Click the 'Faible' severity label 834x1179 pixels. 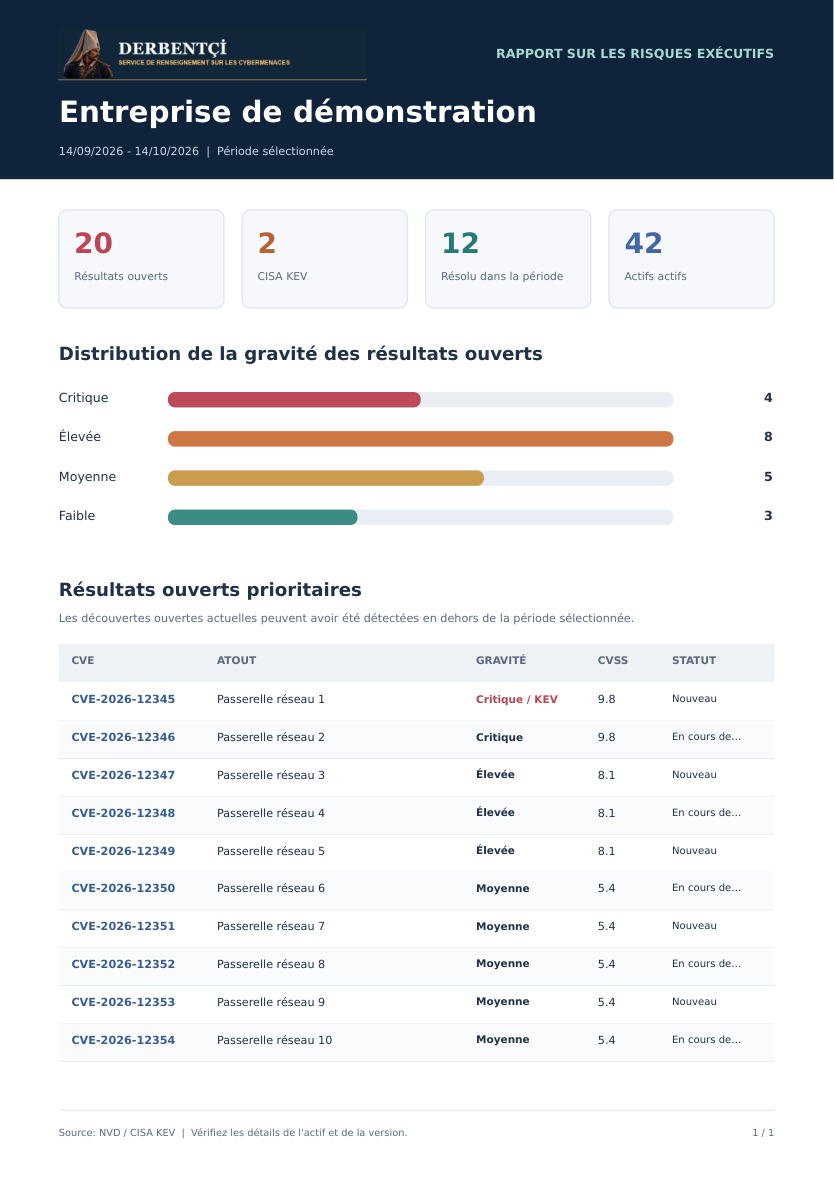click(x=77, y=516)
